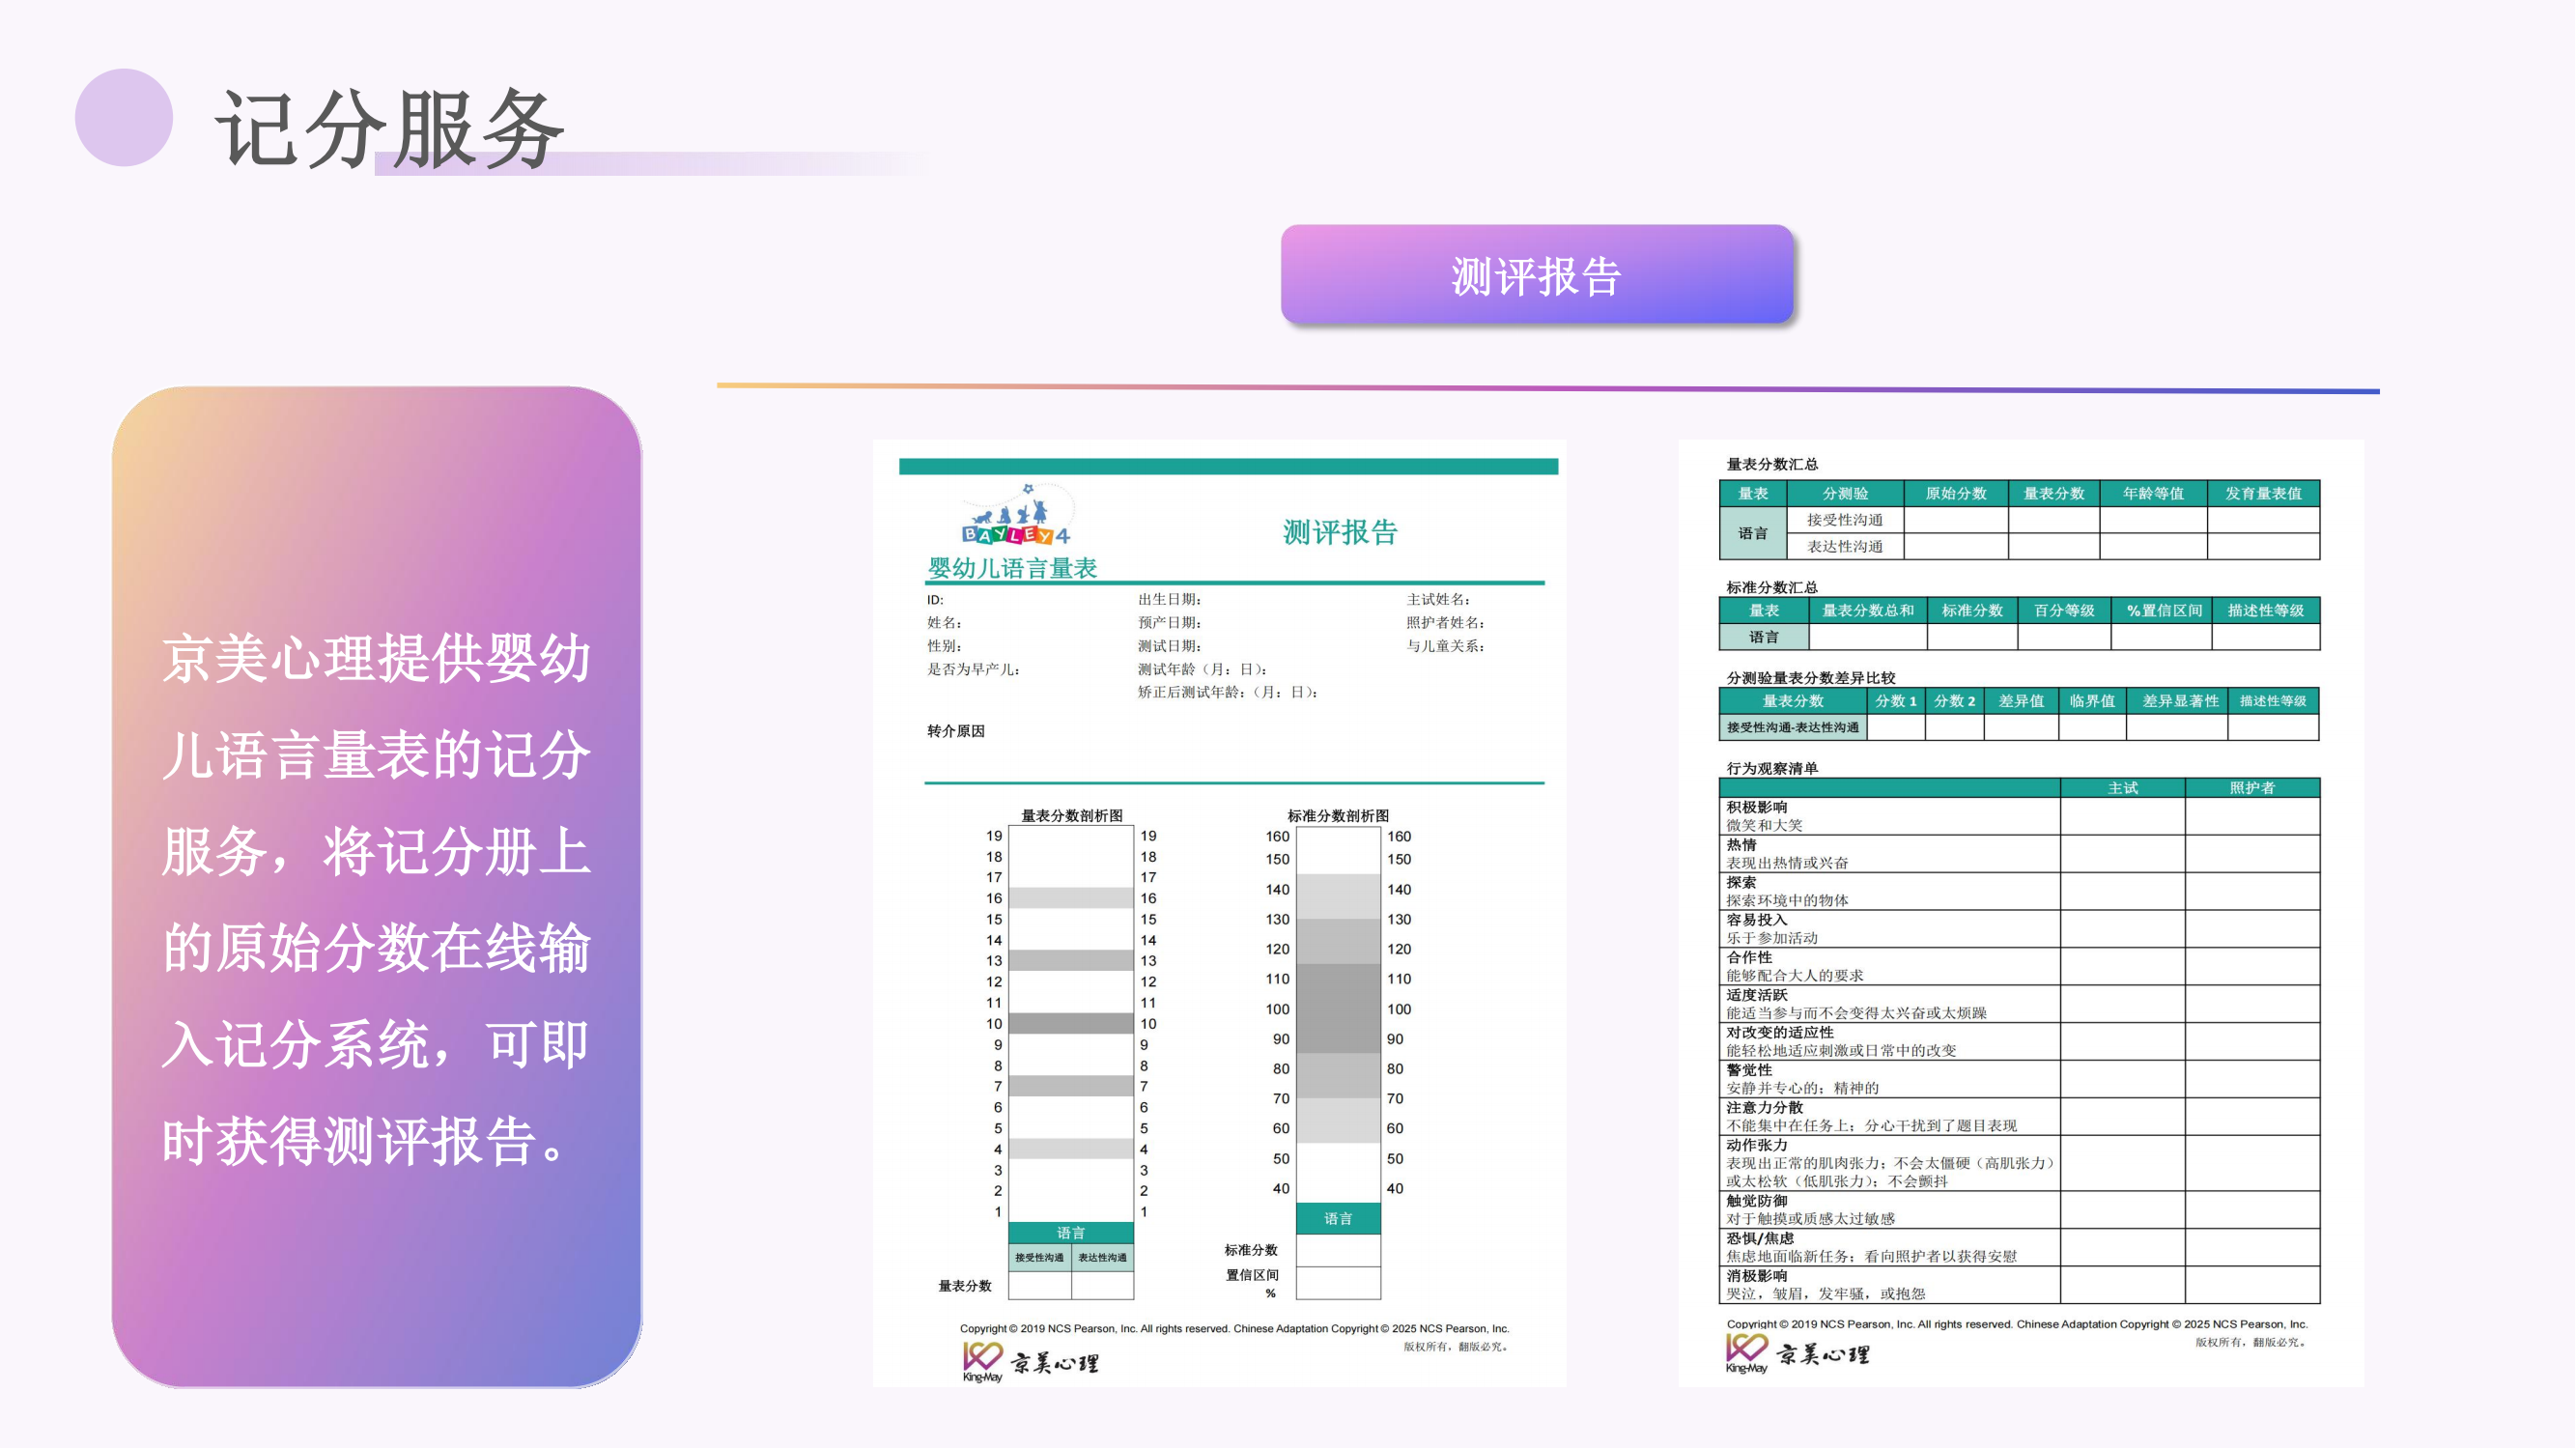Click the 转介原因 field label

955,731
